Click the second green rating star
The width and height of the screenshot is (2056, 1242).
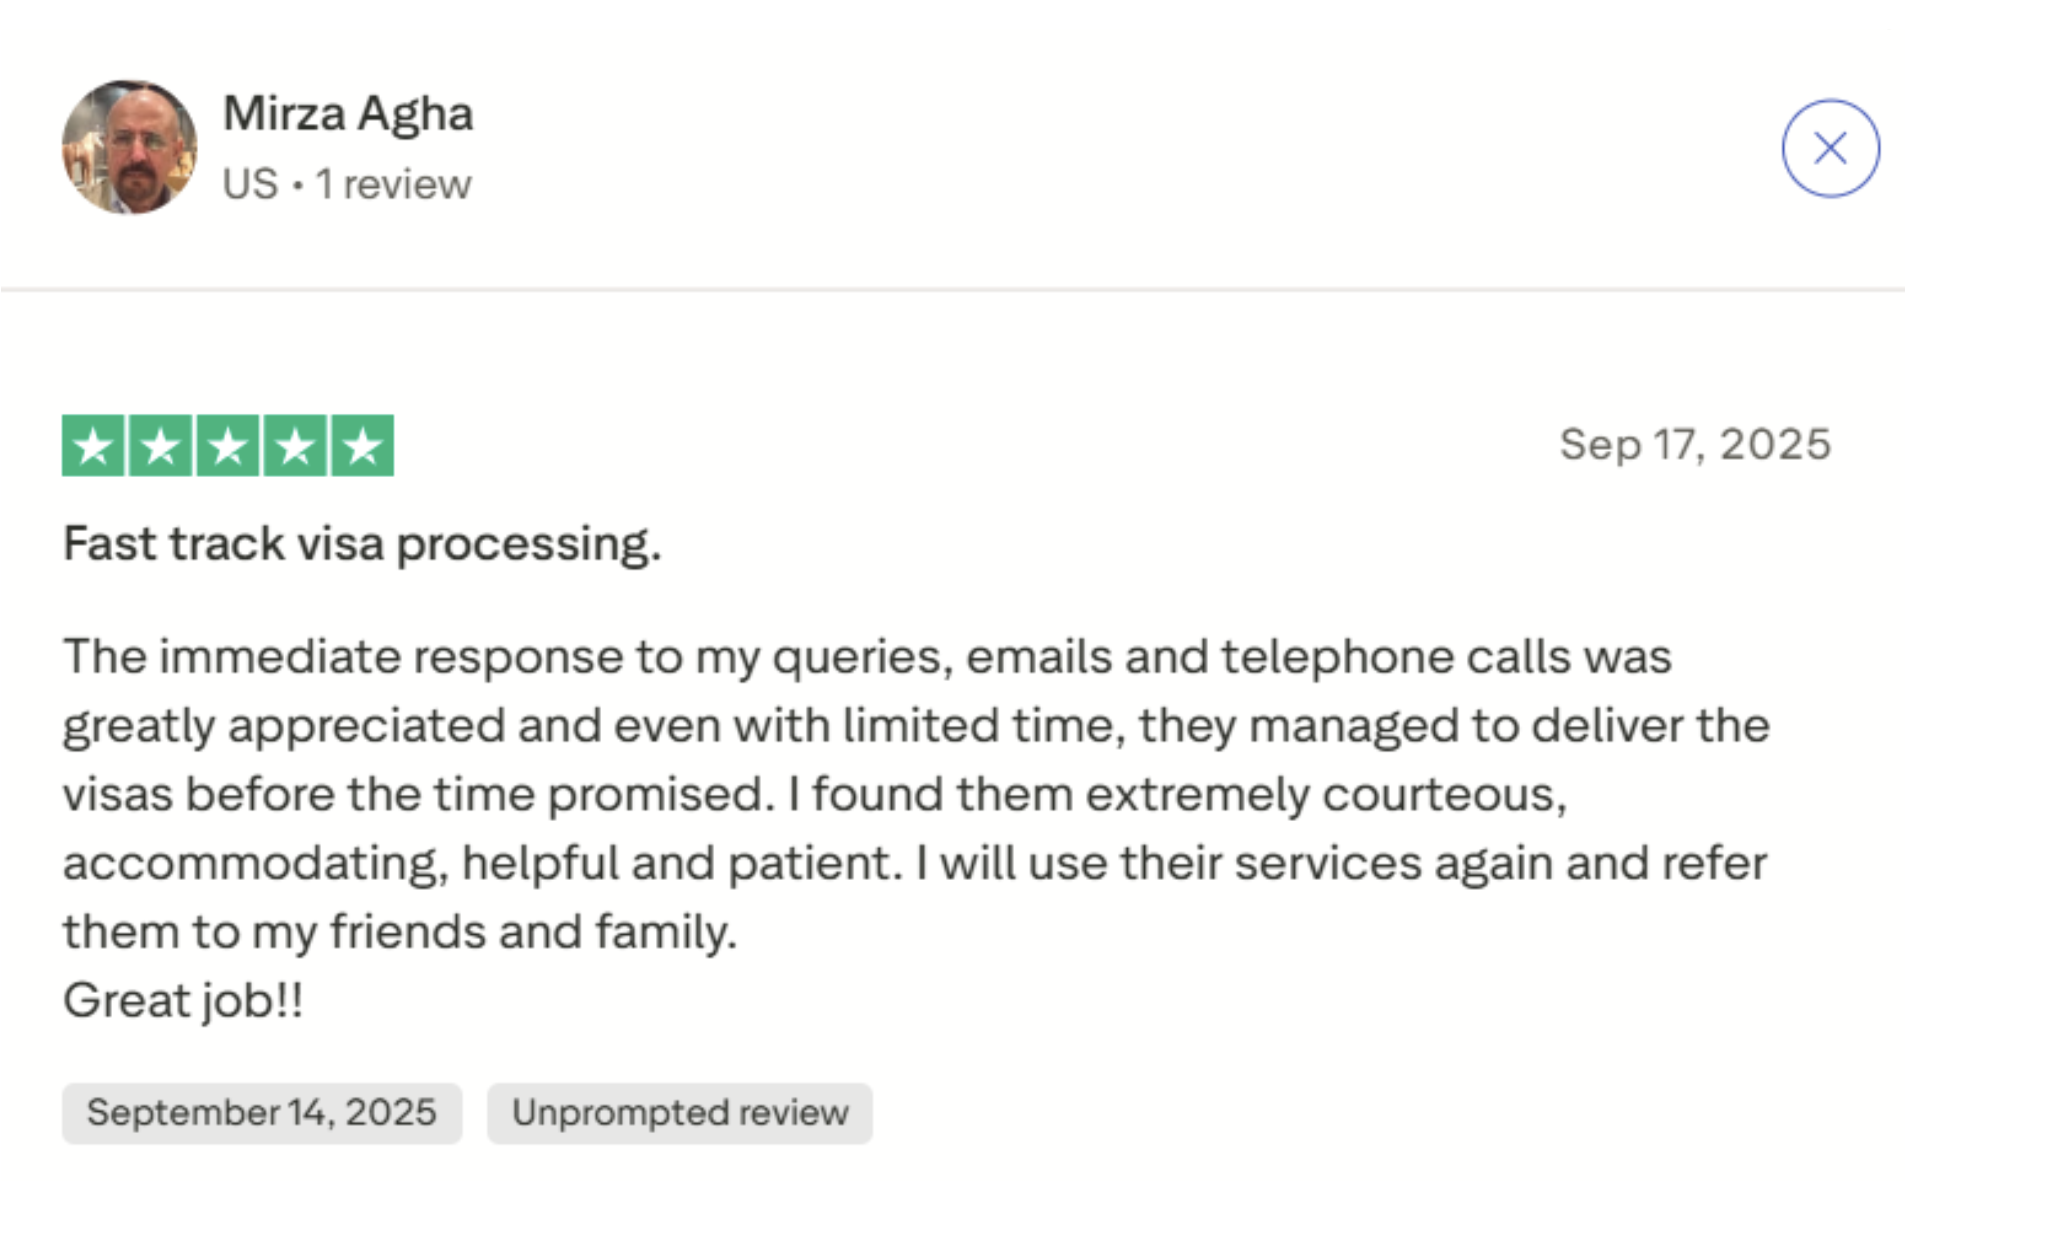click(160, 446)
